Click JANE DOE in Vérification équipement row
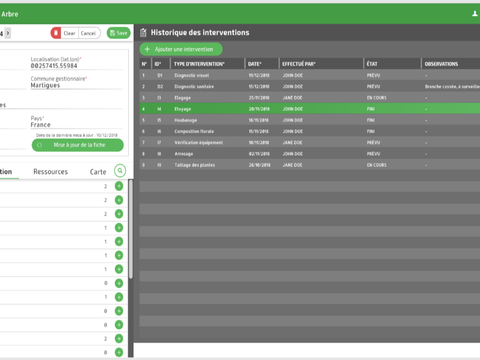 [292, 142]
